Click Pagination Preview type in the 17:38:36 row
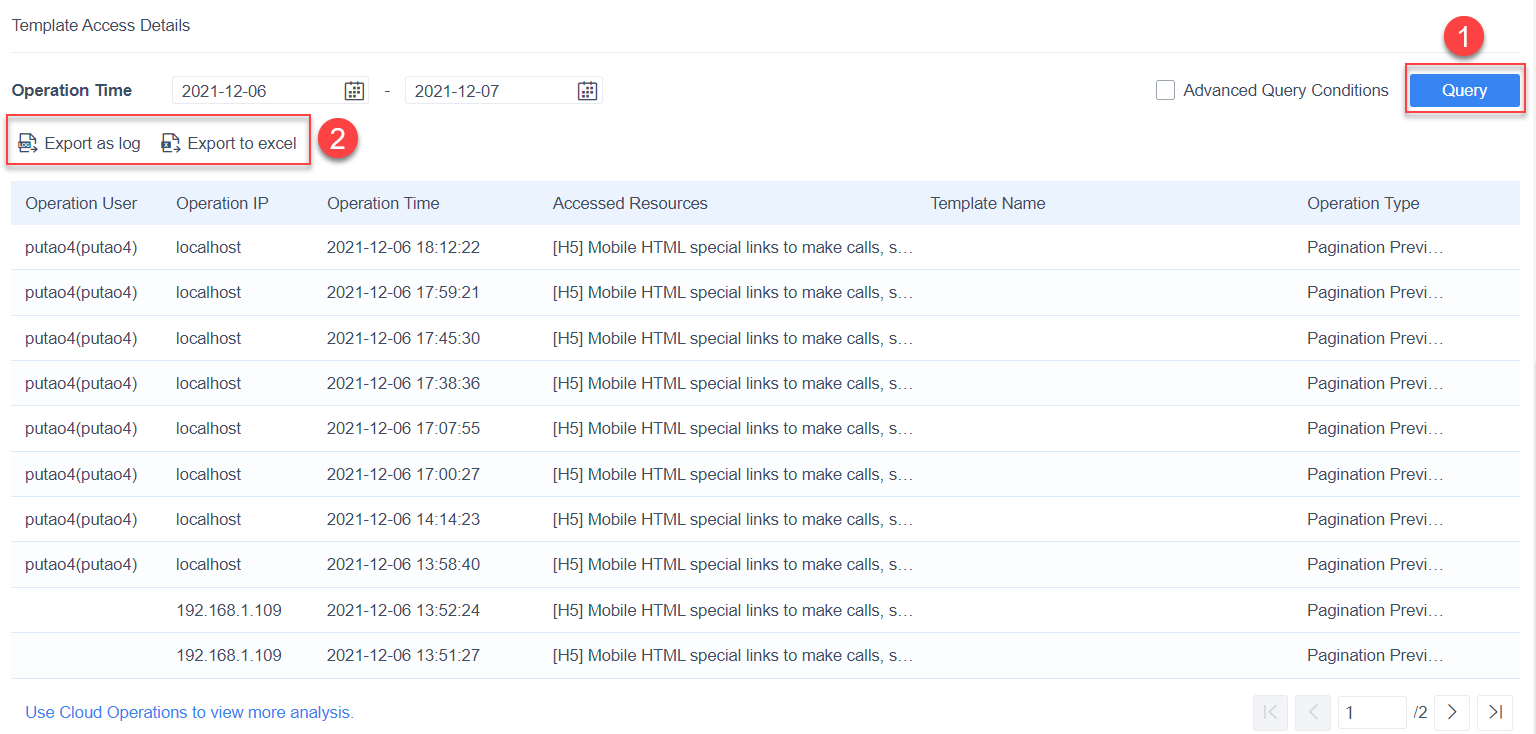The image size is (1536, 734). click(1375, 383)
